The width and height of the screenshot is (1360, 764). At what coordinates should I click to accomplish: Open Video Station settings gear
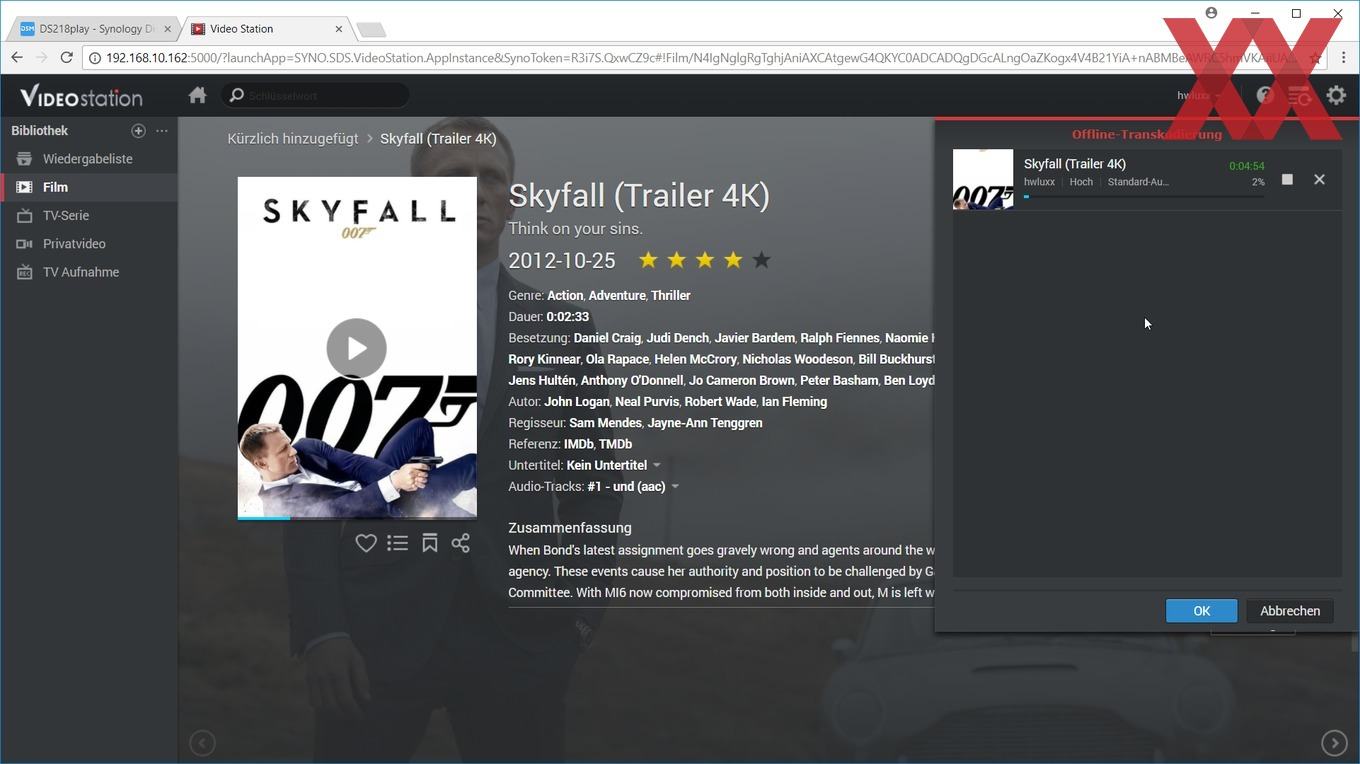pyautogui.click(x=1336, y=95)
